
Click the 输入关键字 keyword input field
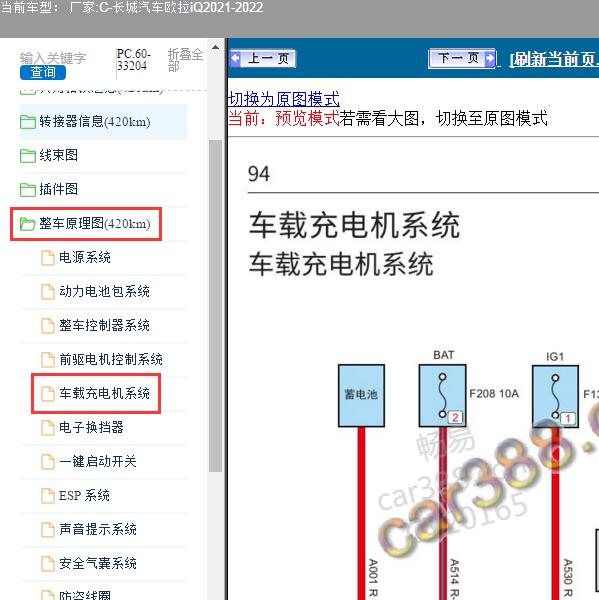pyautogui.click(x=53, y=58)
